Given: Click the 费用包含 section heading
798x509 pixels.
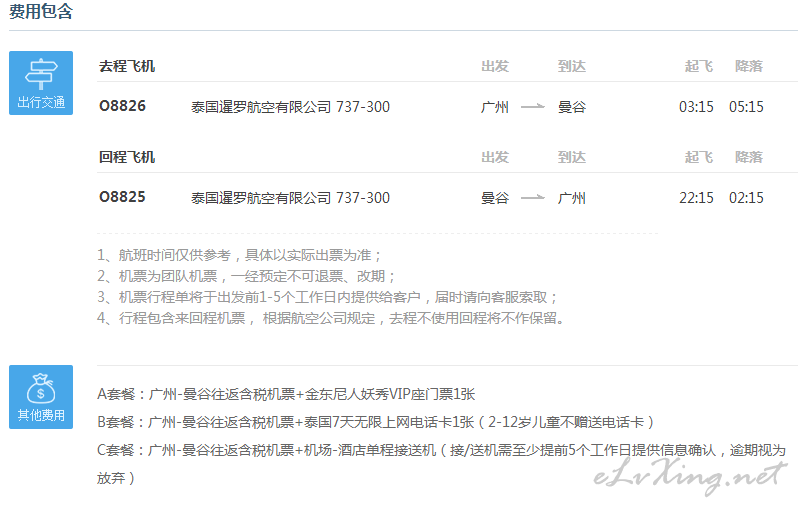Looking at the screenshot, I should tap(41, 11).
